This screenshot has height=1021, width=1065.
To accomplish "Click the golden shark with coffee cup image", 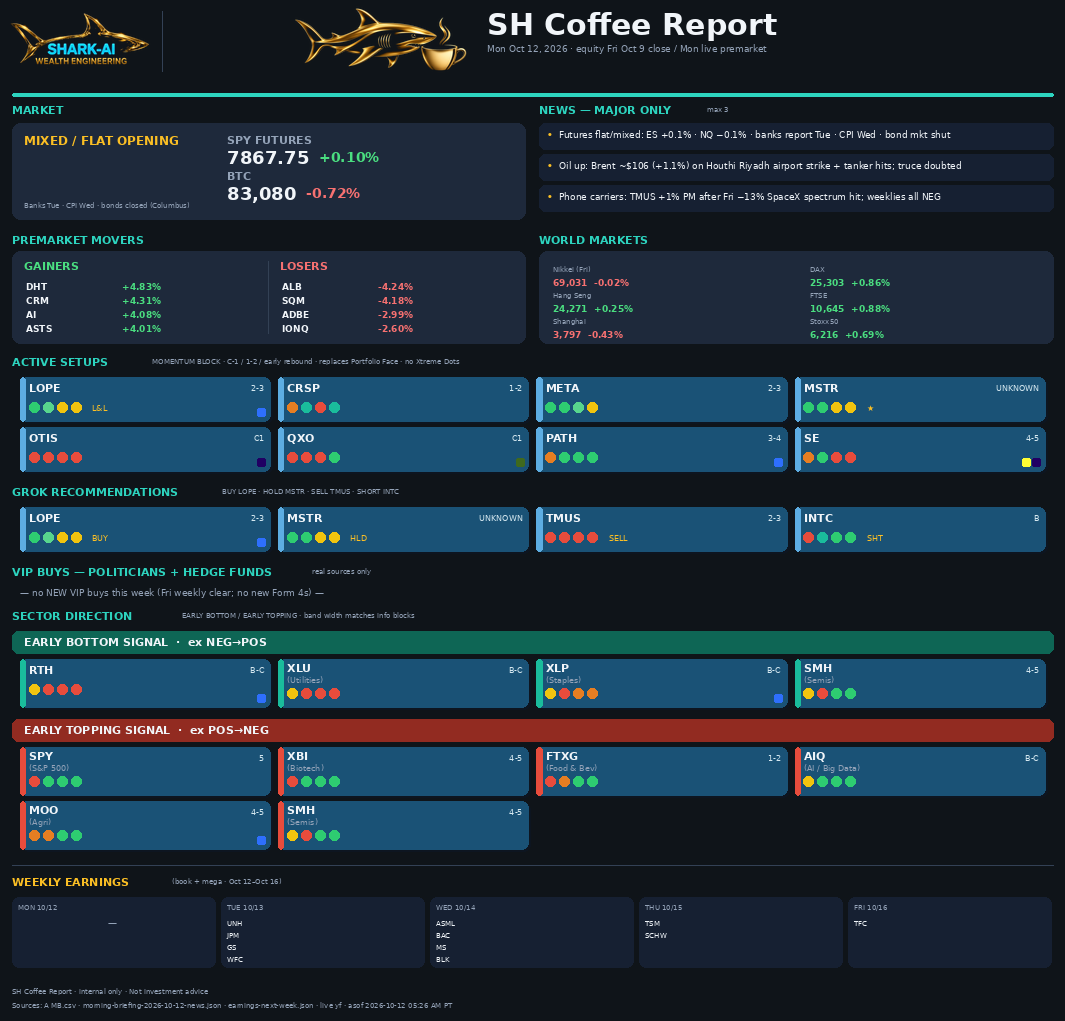I will 381,39.
